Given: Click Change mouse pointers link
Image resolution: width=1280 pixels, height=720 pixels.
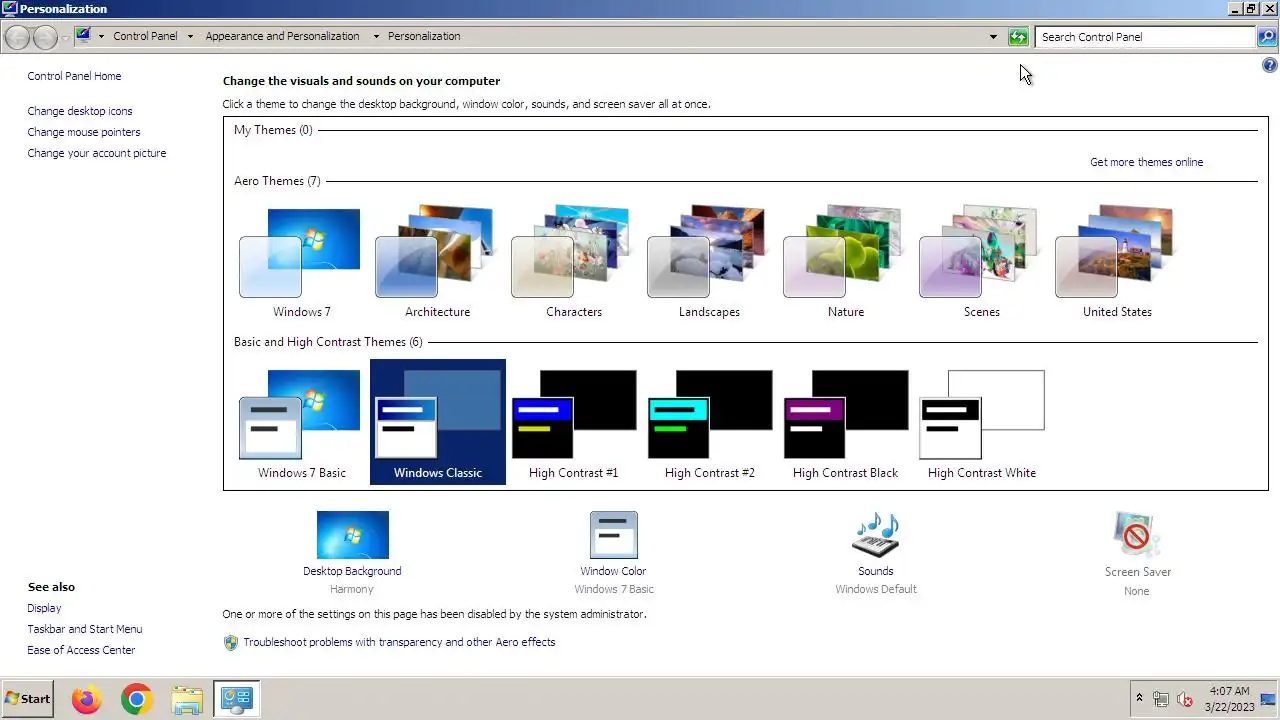Looking at the screenshot, I should 84,132.
